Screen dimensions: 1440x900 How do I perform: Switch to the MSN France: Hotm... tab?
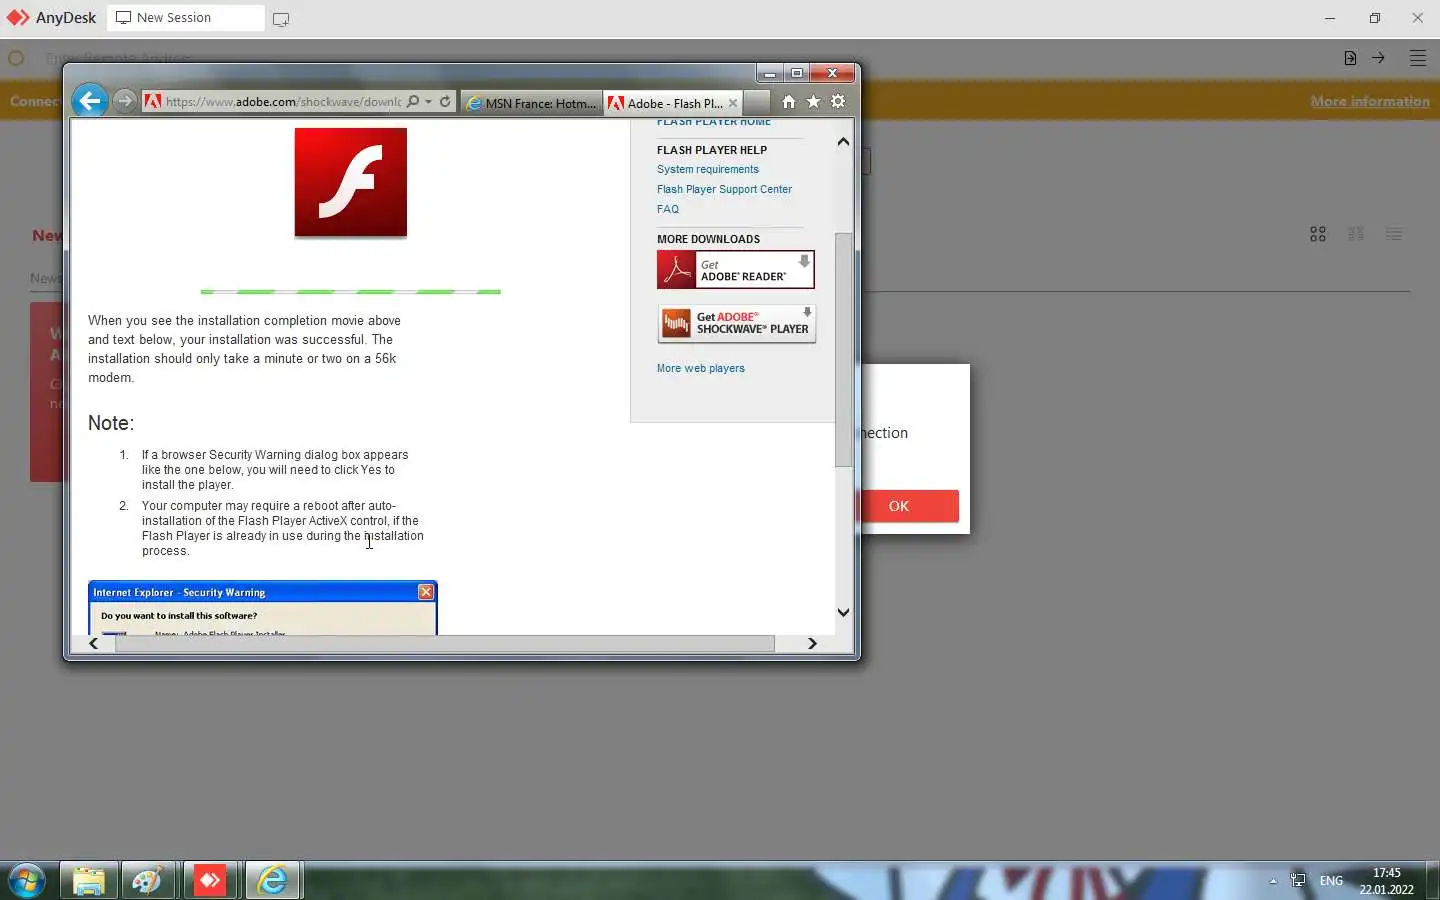tap(531, 103)
